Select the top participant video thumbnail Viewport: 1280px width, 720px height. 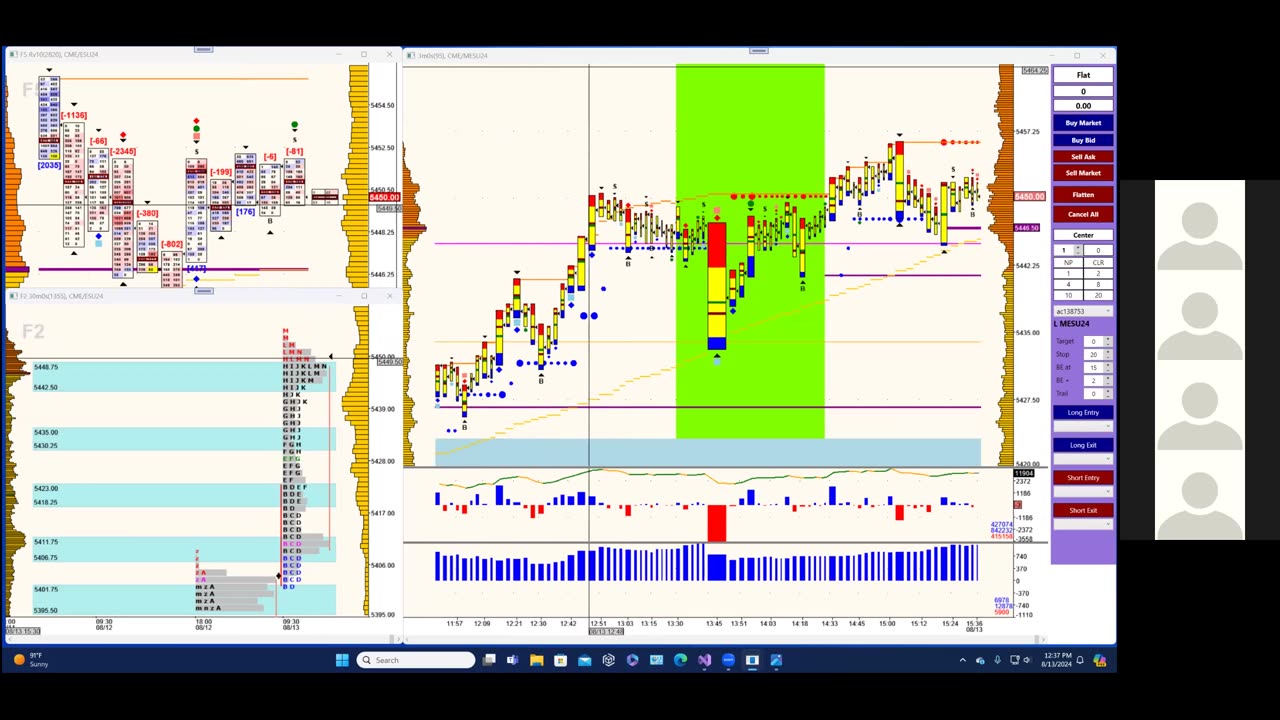point(1200,226)
